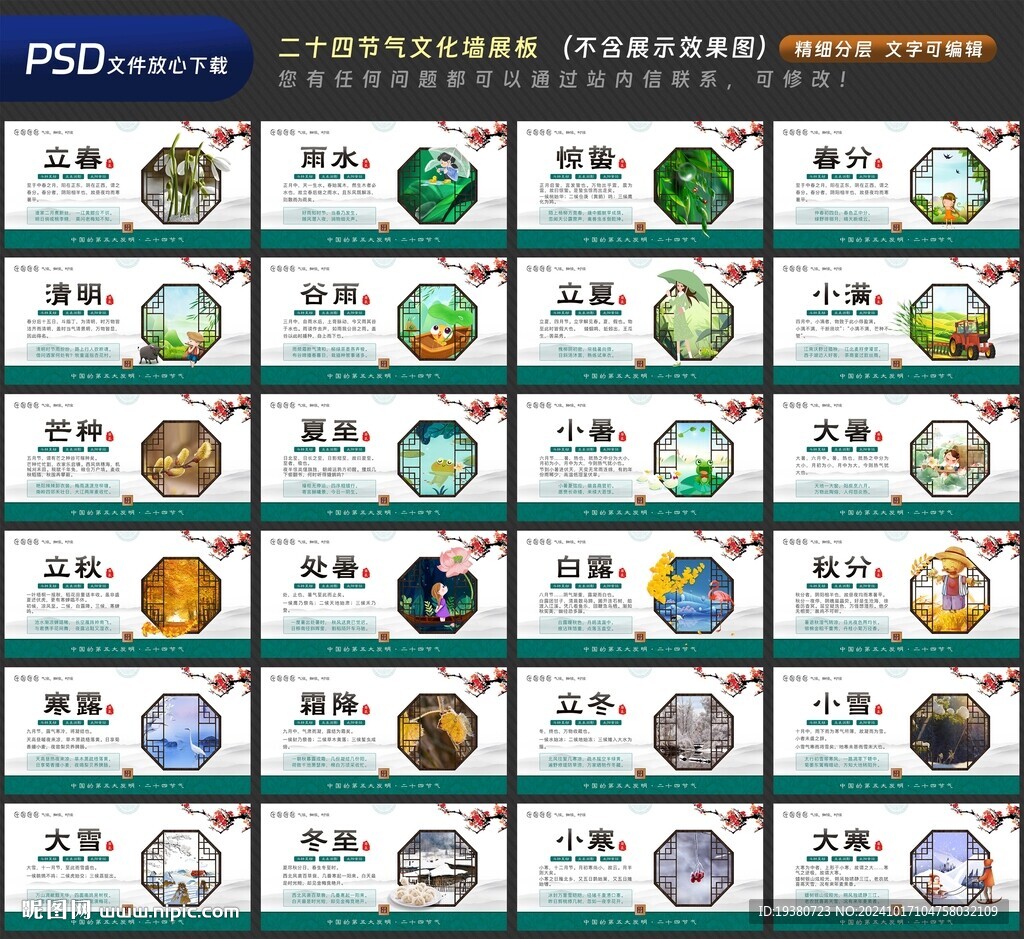This screenshot has width=1024, height=939.
Task: Select the 谷雨 display board
Action: pos(383,321)
